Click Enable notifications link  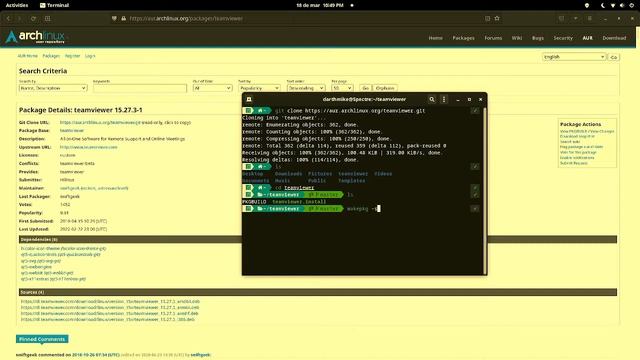pyautogui.click(x=577, y=158)
